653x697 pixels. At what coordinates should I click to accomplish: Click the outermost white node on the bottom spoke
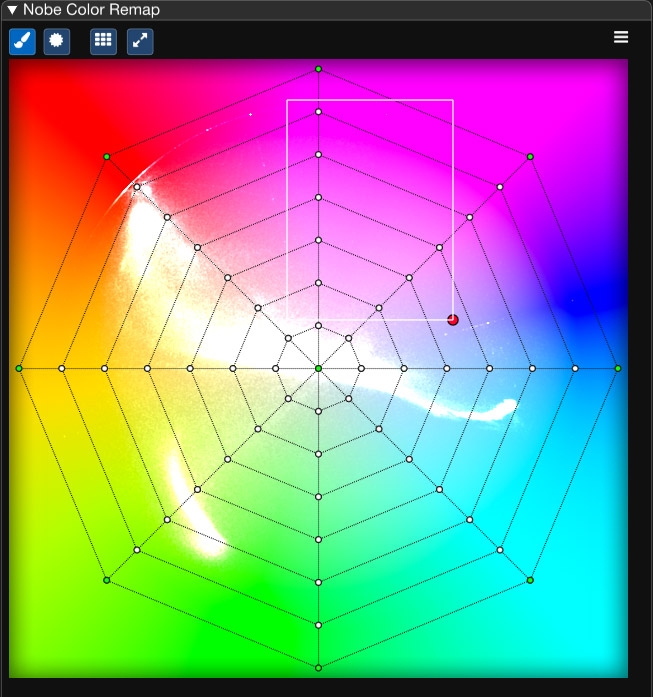318,625
